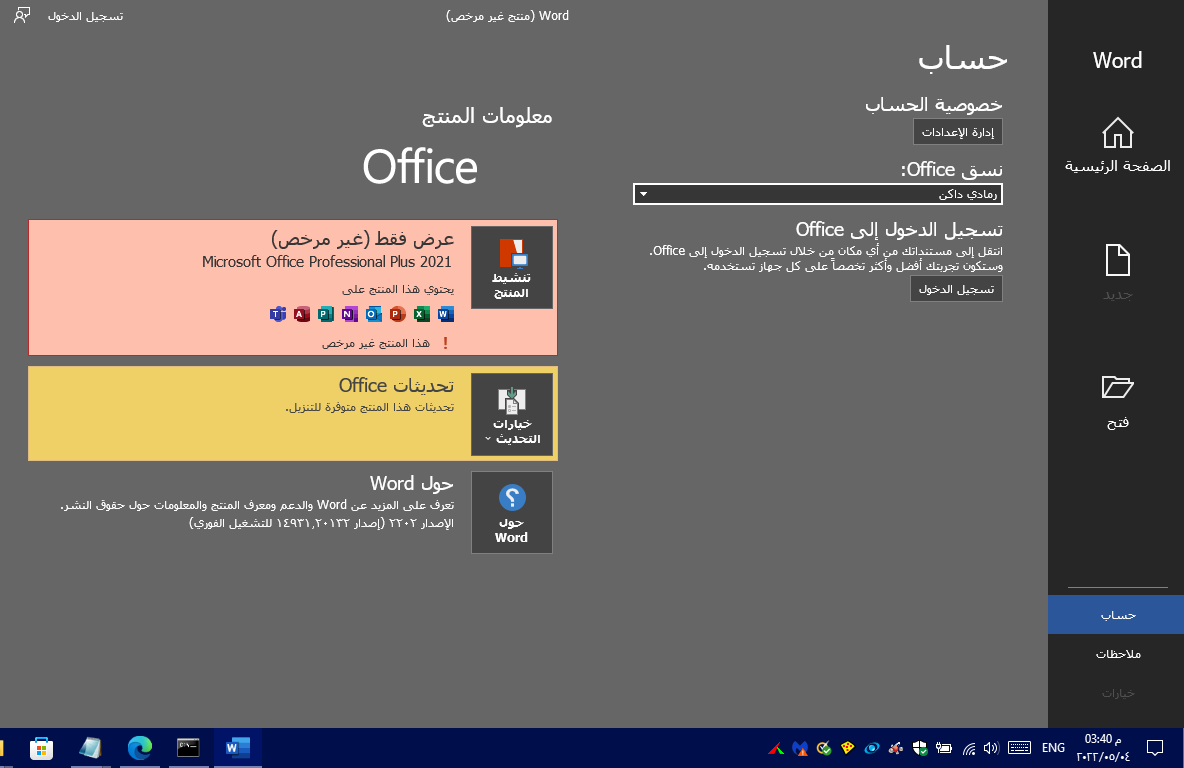Open Microsoft Edge from the taskbar
Viewport: 1184px width, 768px height.
click(140, 748)
